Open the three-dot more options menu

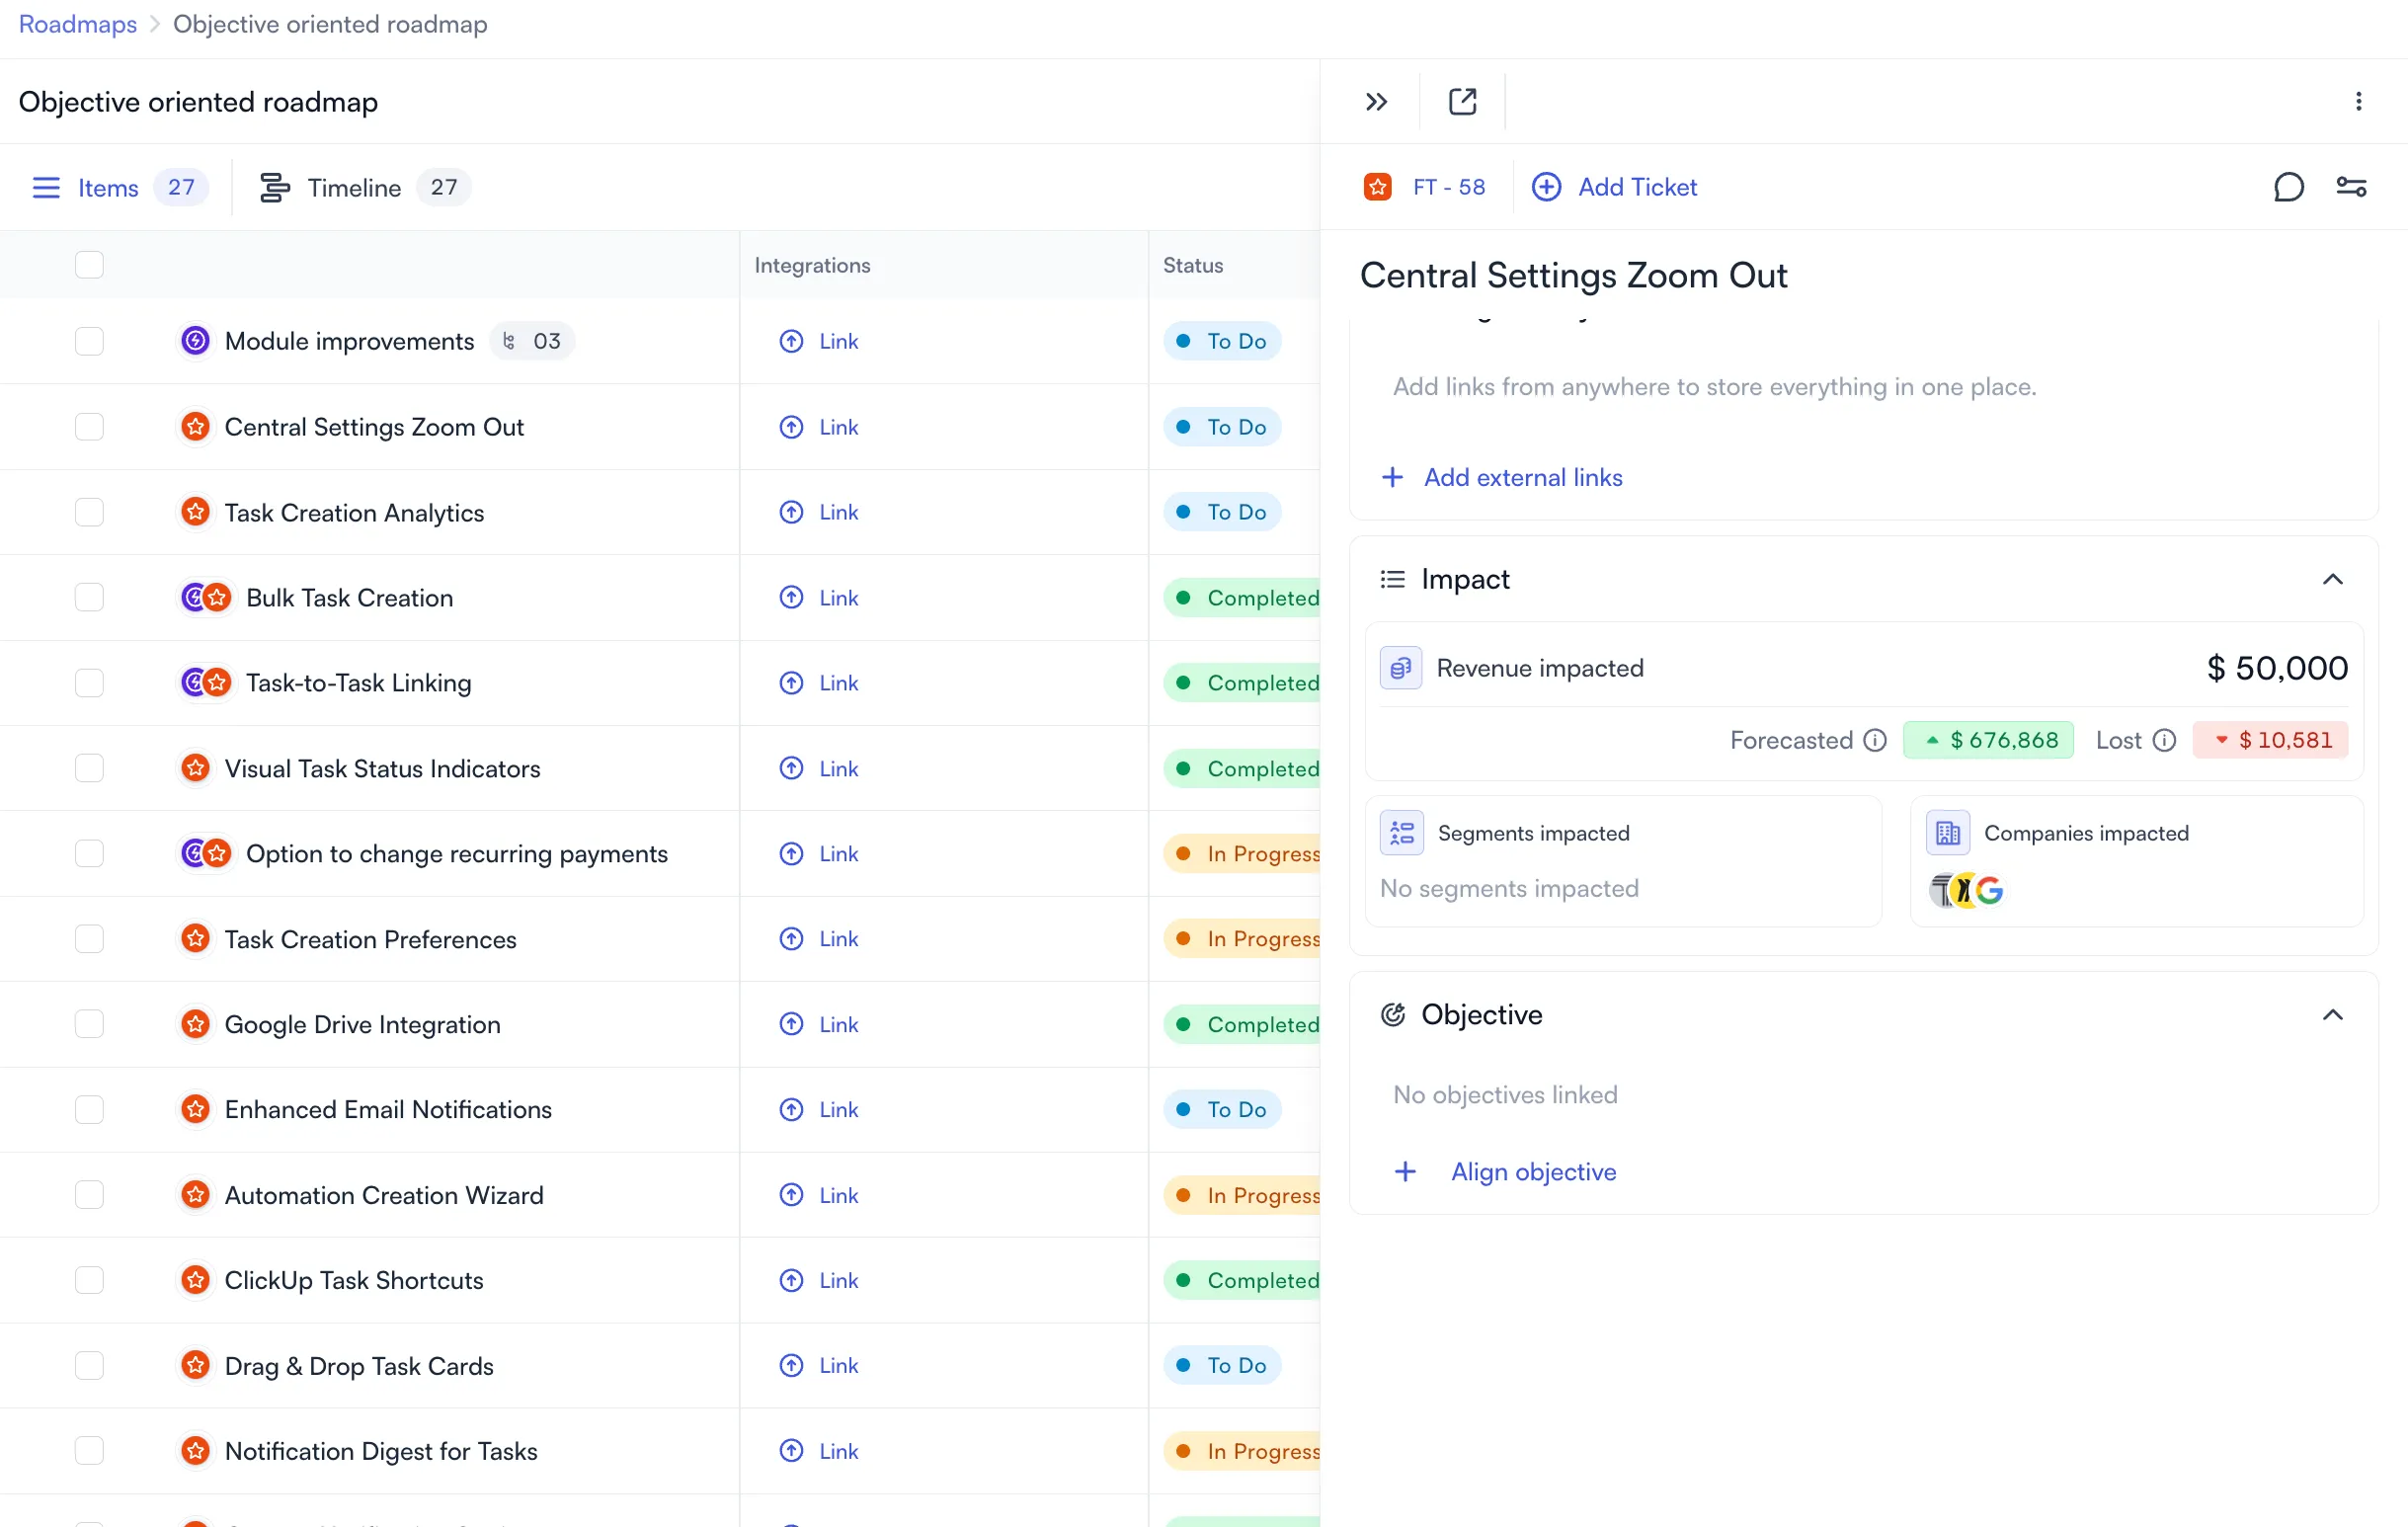click(x=2358, y=101)
